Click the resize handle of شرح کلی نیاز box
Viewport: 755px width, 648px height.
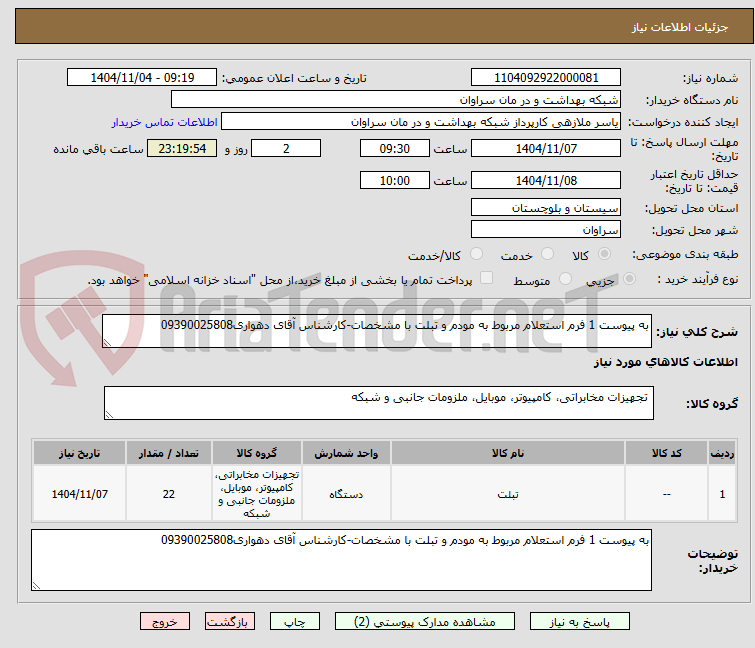click(107, 343)
